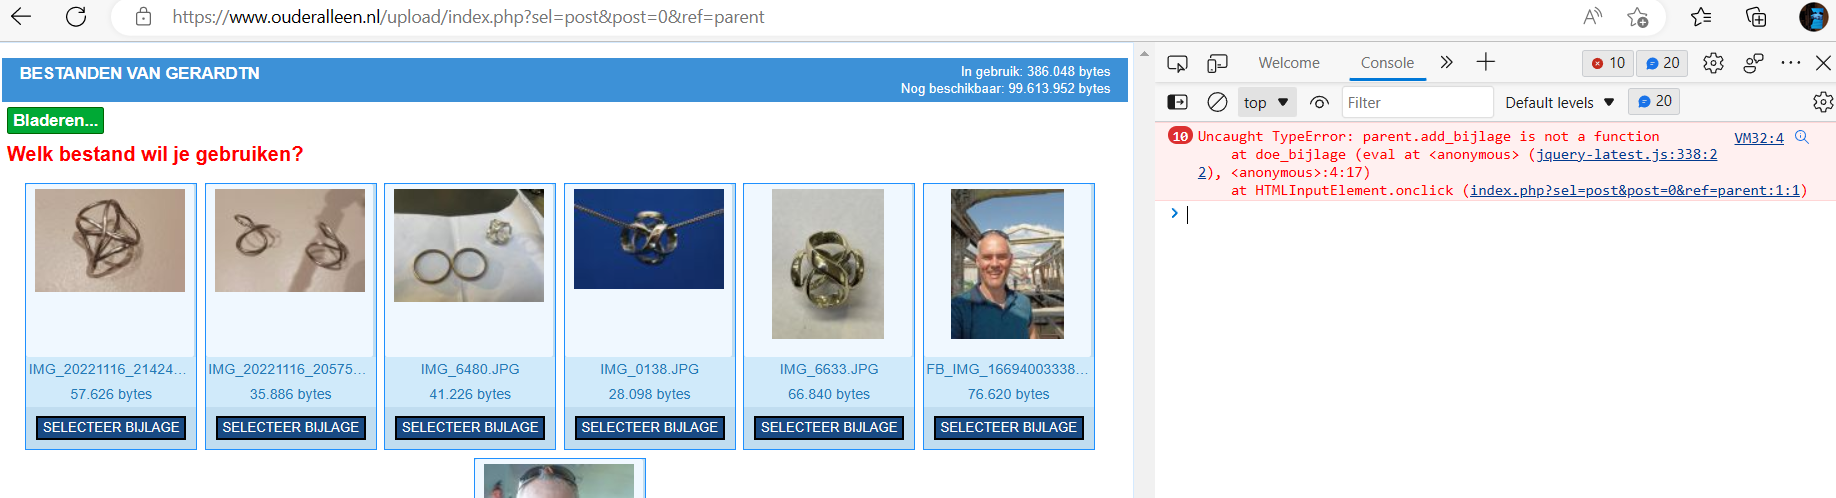Expand more DevTools tabs chevron

(1446, 62)
